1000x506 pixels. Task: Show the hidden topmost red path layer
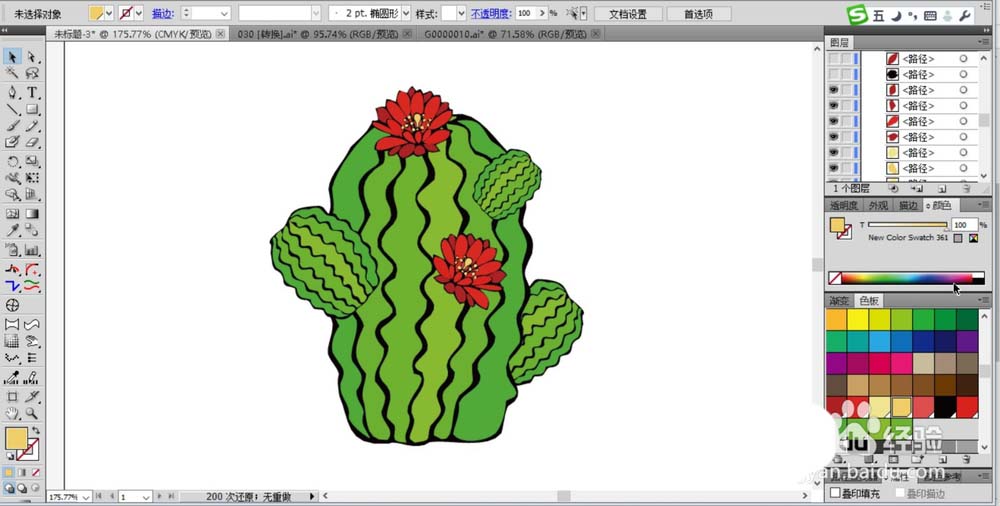834,59
